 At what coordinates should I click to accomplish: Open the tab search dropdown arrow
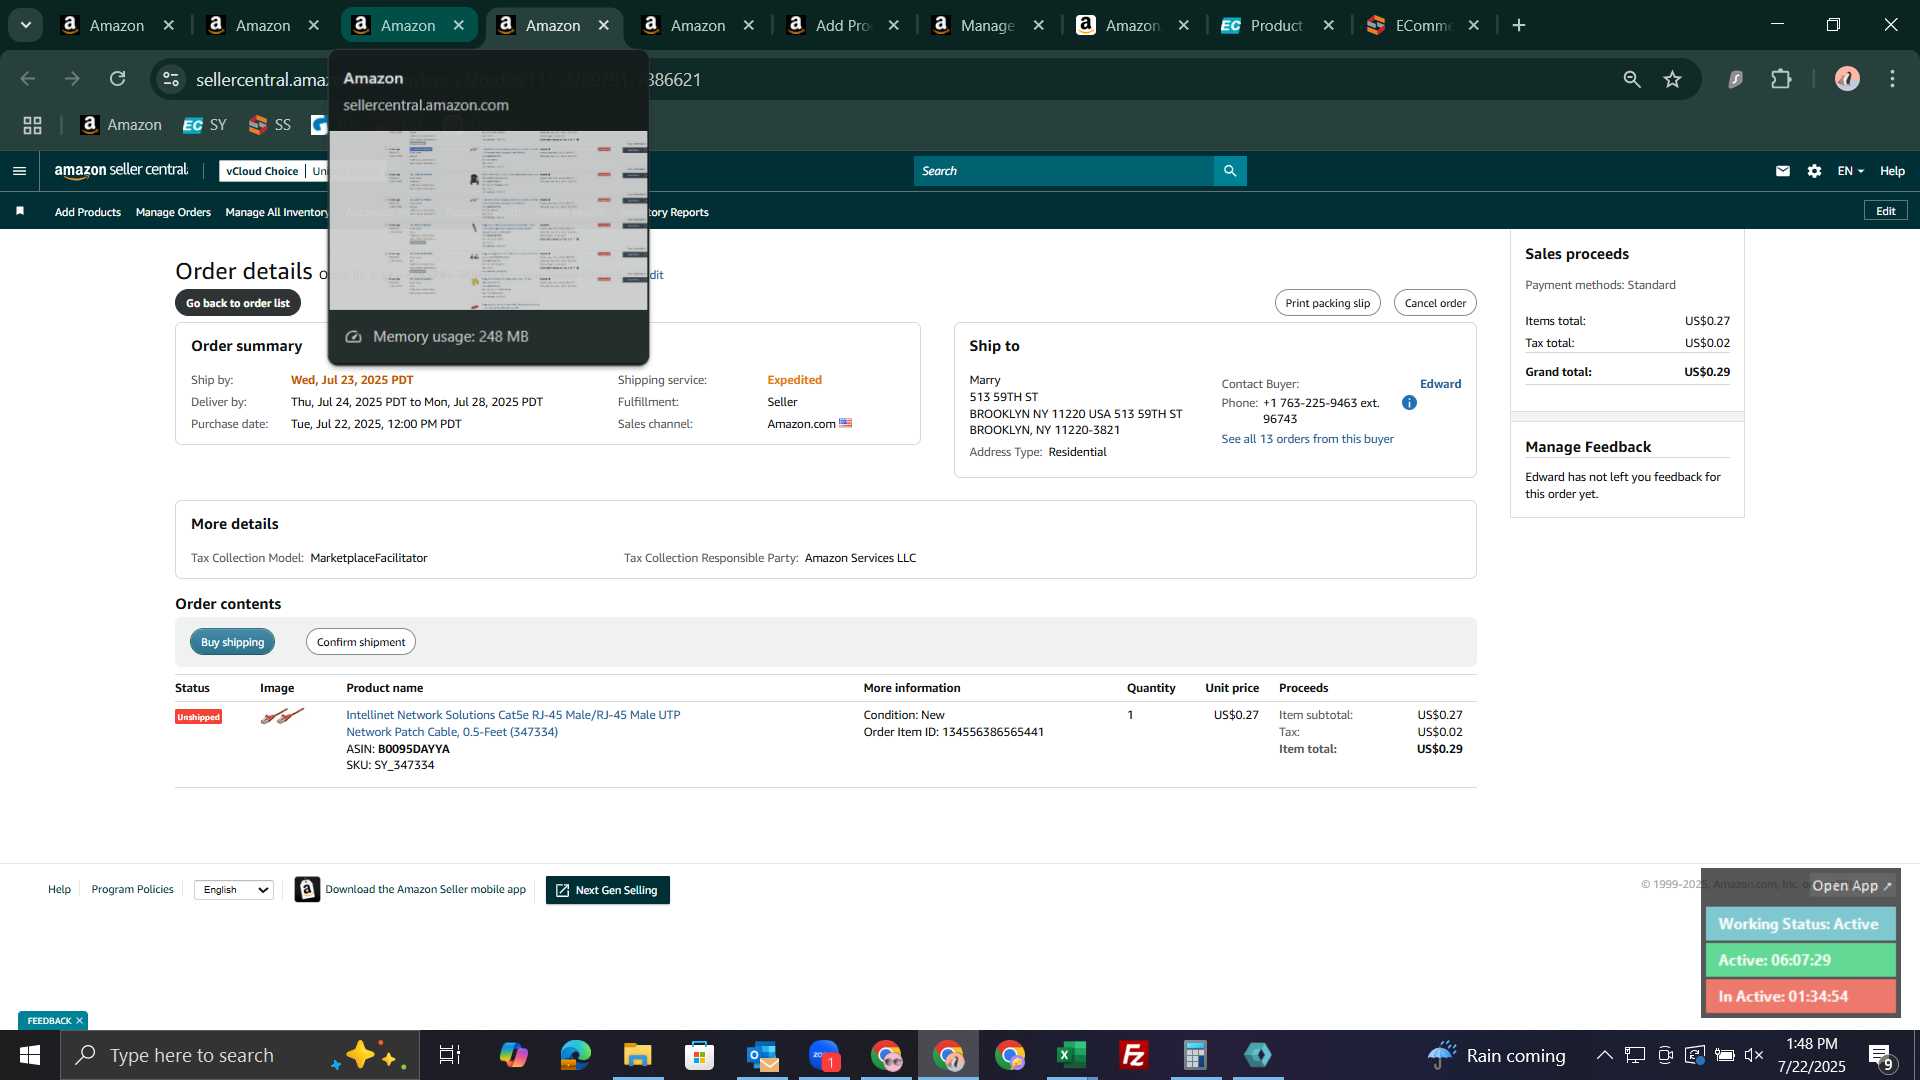[x=25, y=25]
